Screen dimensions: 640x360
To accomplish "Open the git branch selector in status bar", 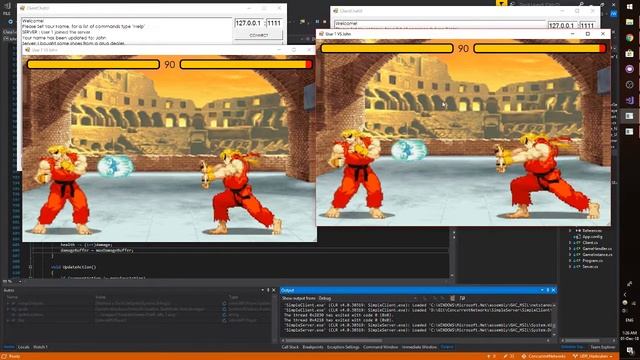I will click(592, 356).
